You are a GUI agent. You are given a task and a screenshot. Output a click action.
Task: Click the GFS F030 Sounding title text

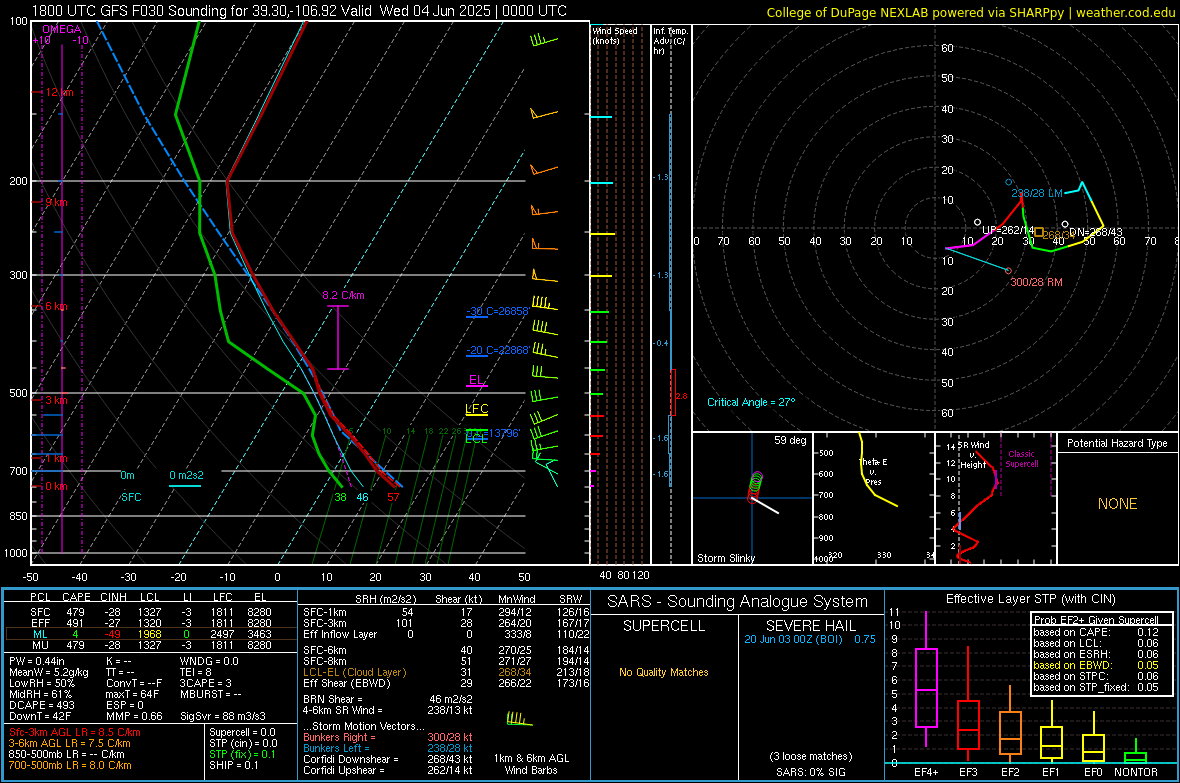pyautogui.click(x=300, y=11)
